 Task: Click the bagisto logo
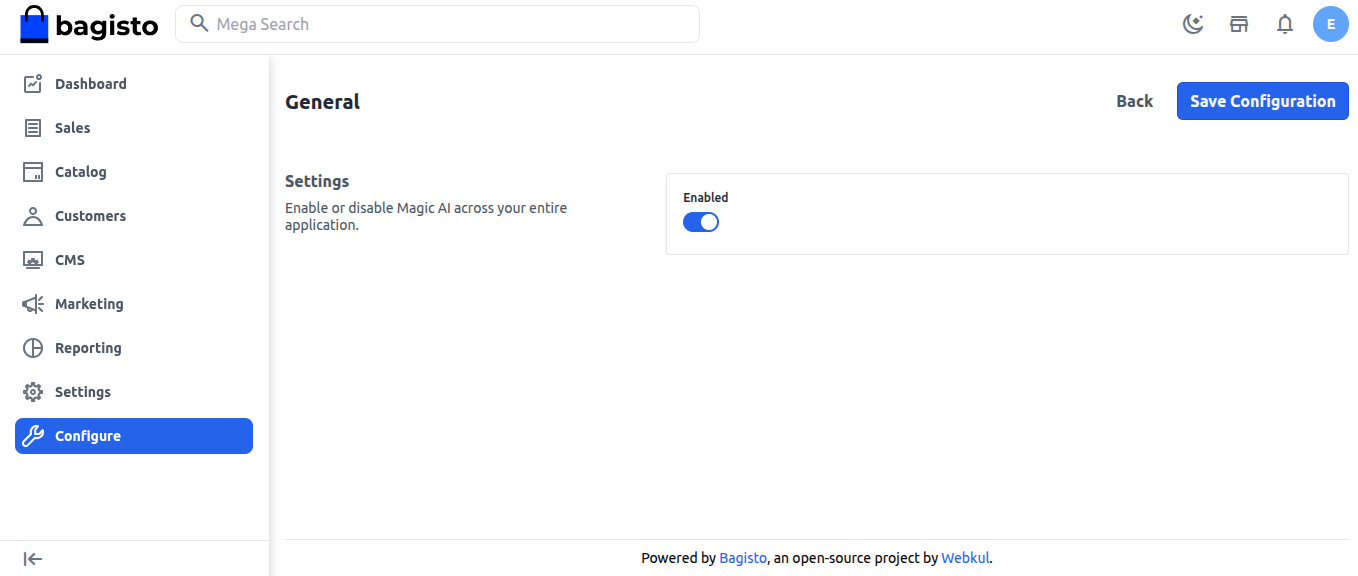[89, 25]
